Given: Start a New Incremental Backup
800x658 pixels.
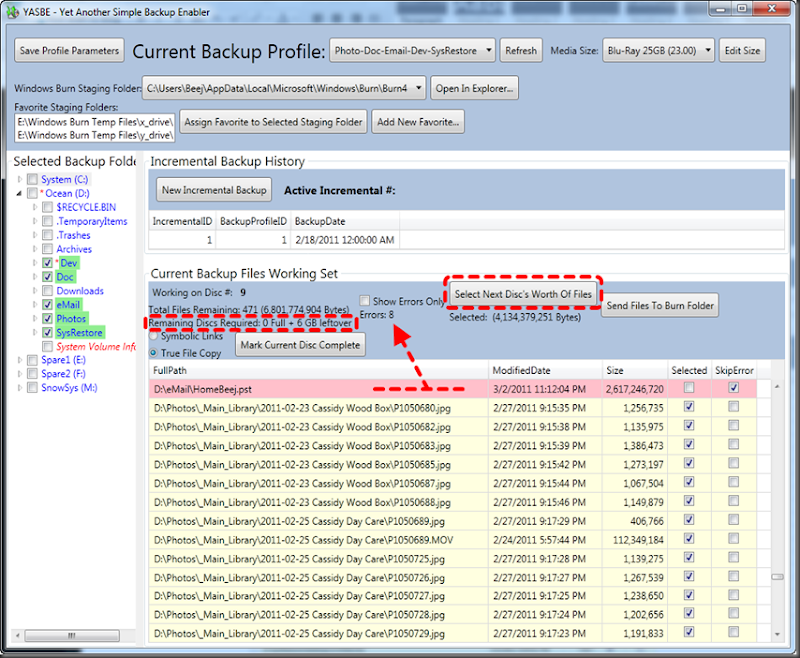Looking at the screenshot, I should click(213, 189).
